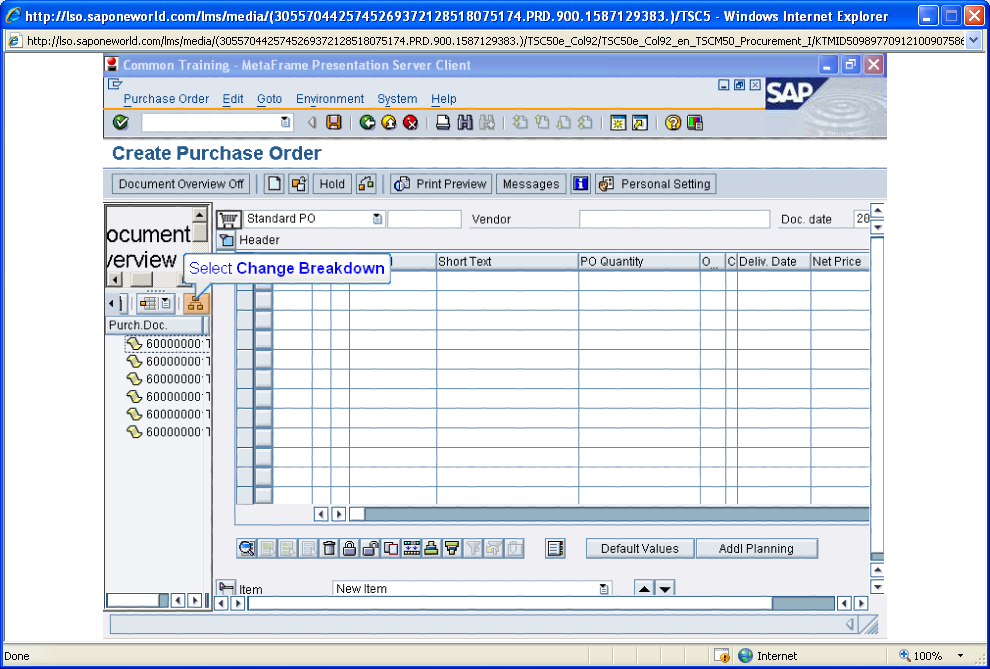Screen dimensions: 990x669
Task: Click the green Back arrow icon
Action: [x=367, y=122]
